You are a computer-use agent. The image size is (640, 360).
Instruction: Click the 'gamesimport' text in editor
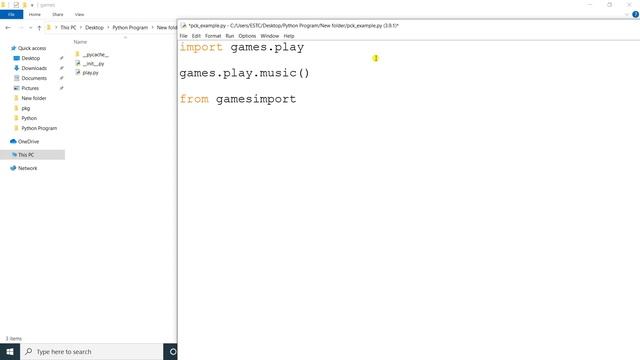coord(256,99)
